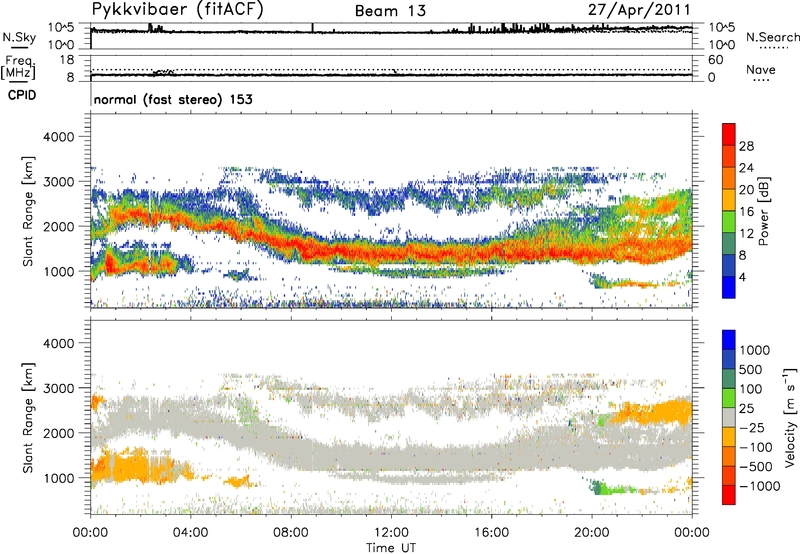Viewport: 800px width, 554px height.
Task: Click the 4 tick on the power scale
Action: [742, 277]
